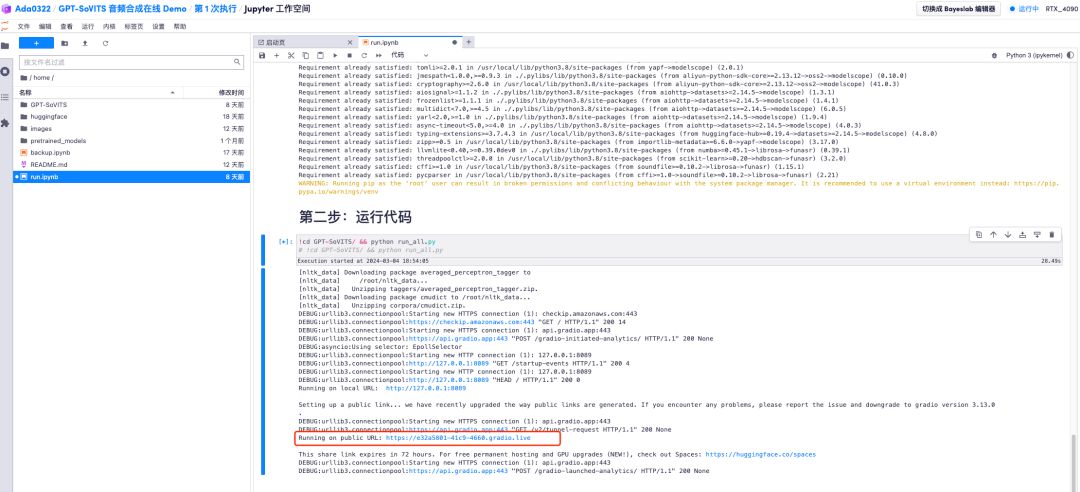This screenshot has width=1080, height=492.
Task: Select the images folder
Action: point(132,129)
